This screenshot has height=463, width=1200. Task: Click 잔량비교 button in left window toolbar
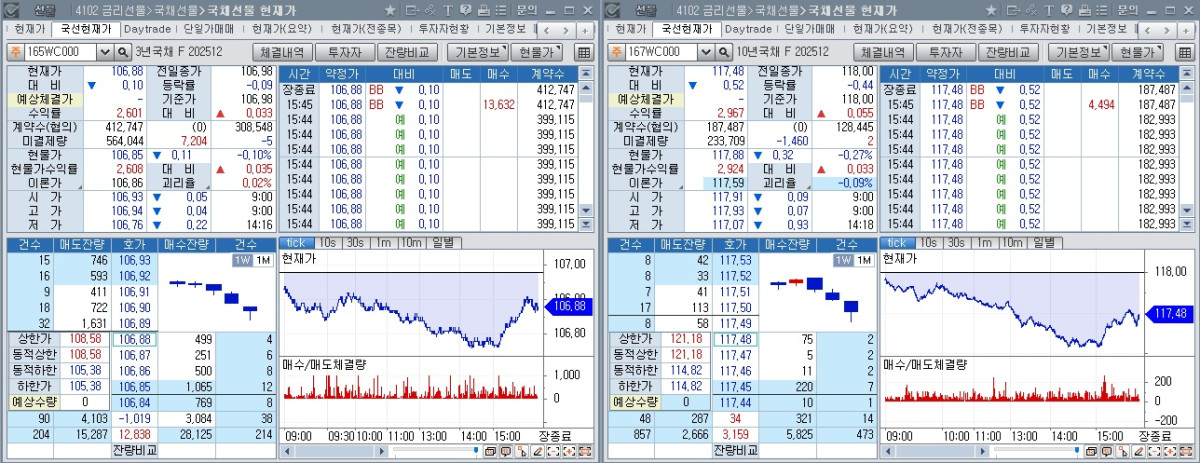click(407, 52)
